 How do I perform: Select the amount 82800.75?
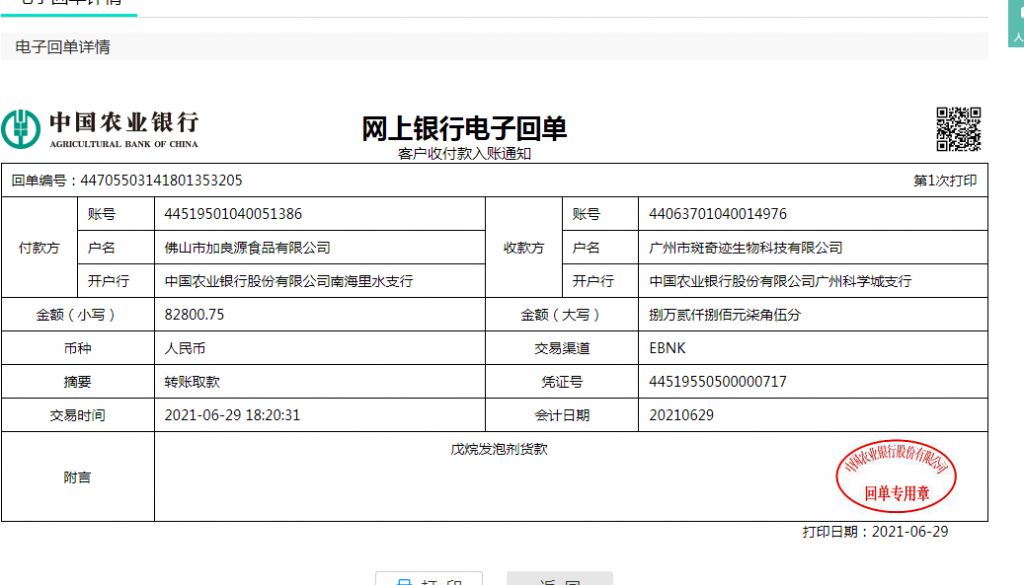click(194, 315)
